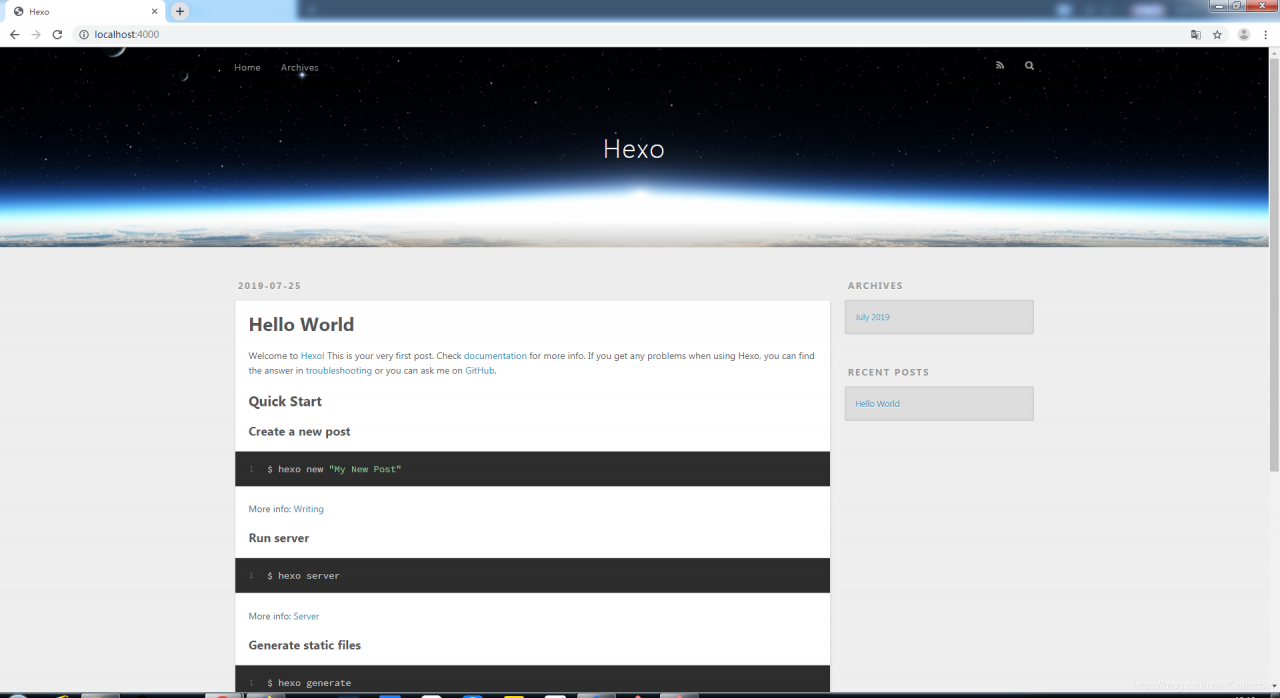Viewport: 1280px width, 698px height.
Task: Close the Hexo tab
Action: point(154,11)
